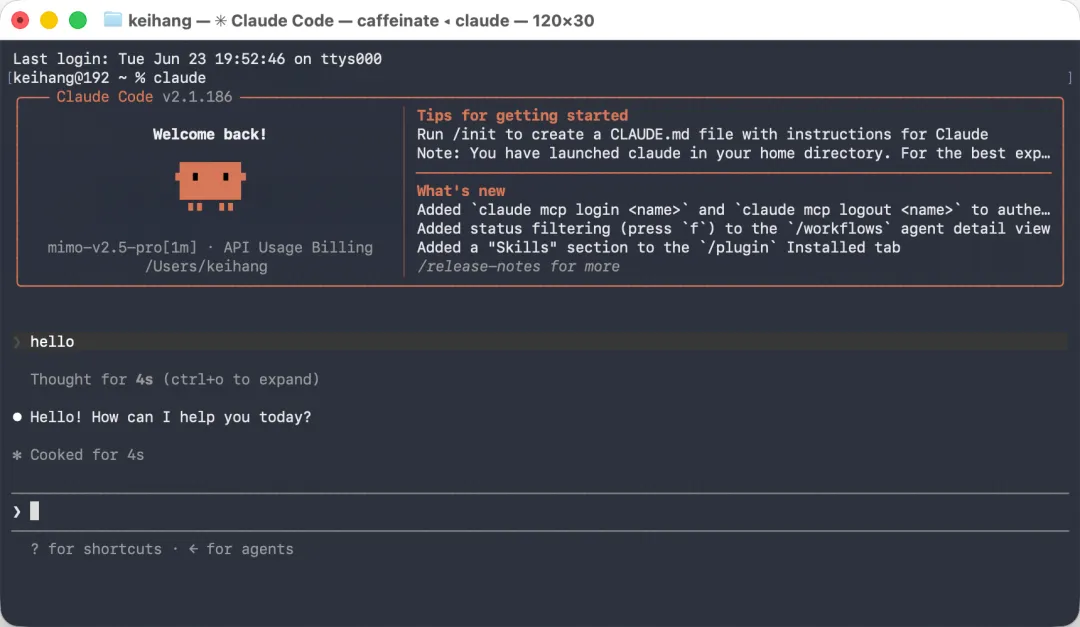The height and width of the screenshot is (627, 1080).
Task: Click the 'mimo-v2.5-pro[1m] · API Usage Billing' line
Action: tap(210, 247)
